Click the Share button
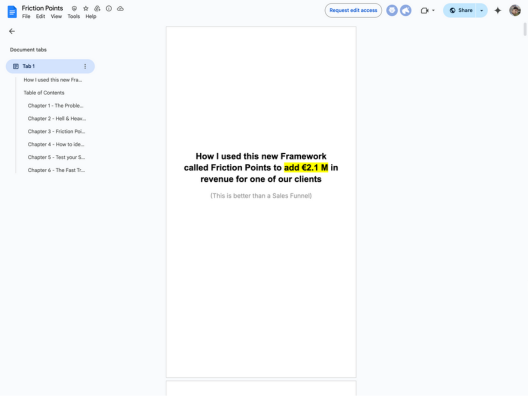Image resolution: width=528 pixels, height=396 pixels. click(460, 11)
